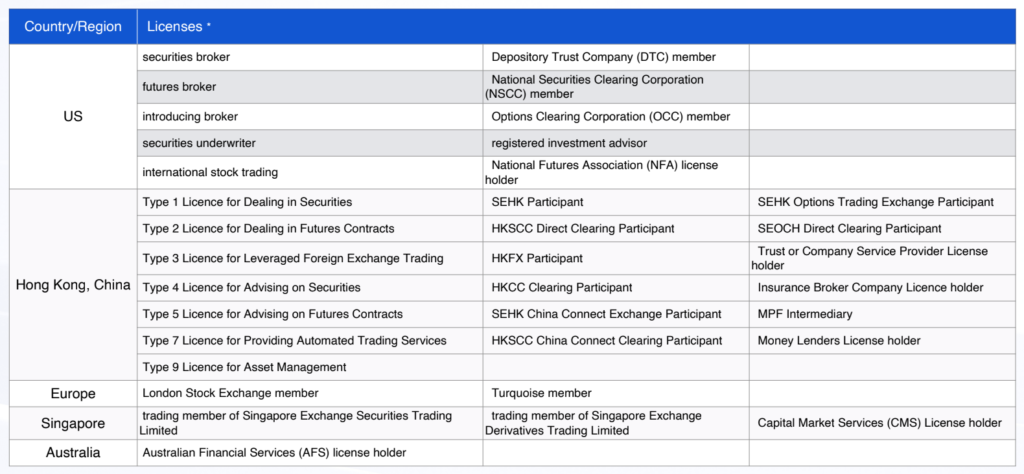Click the SEHK Participant cell

click(616, 202)
